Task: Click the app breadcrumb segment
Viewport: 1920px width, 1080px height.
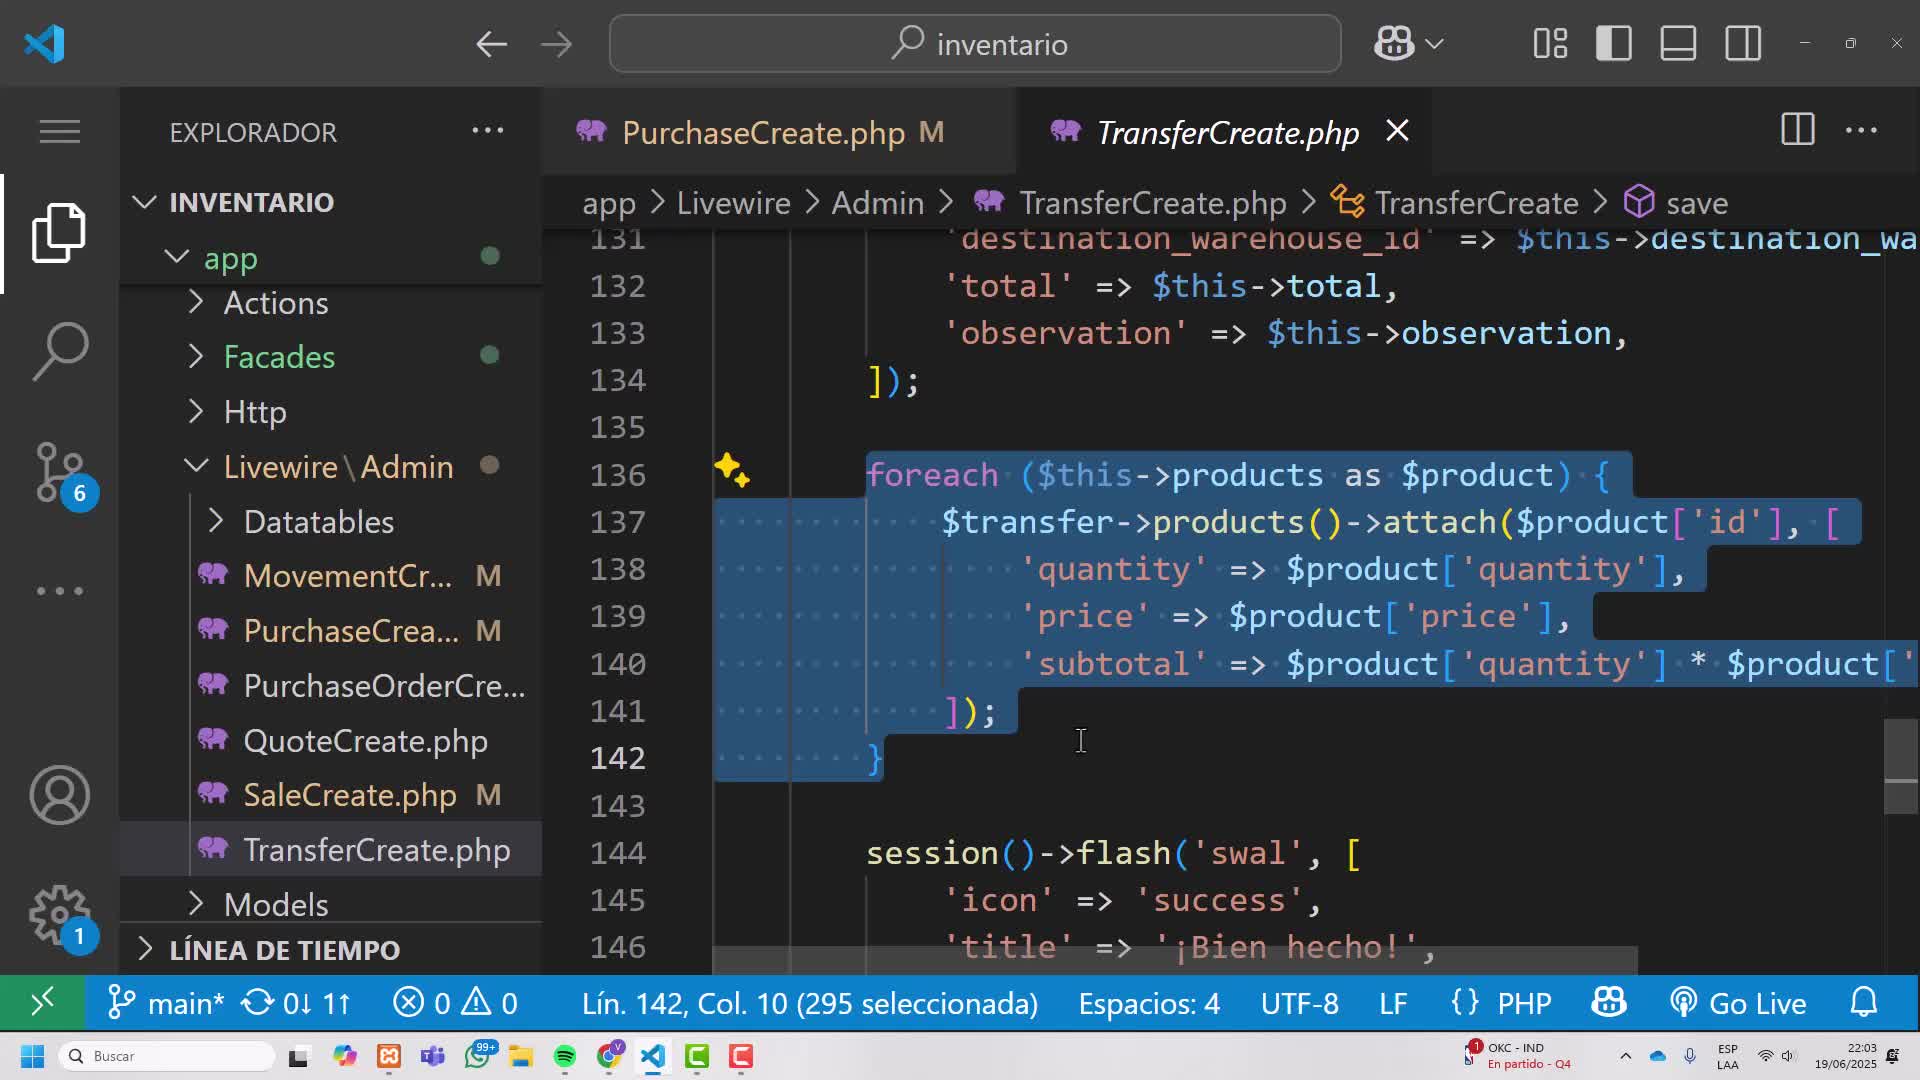Action: (x=608, y=203)
